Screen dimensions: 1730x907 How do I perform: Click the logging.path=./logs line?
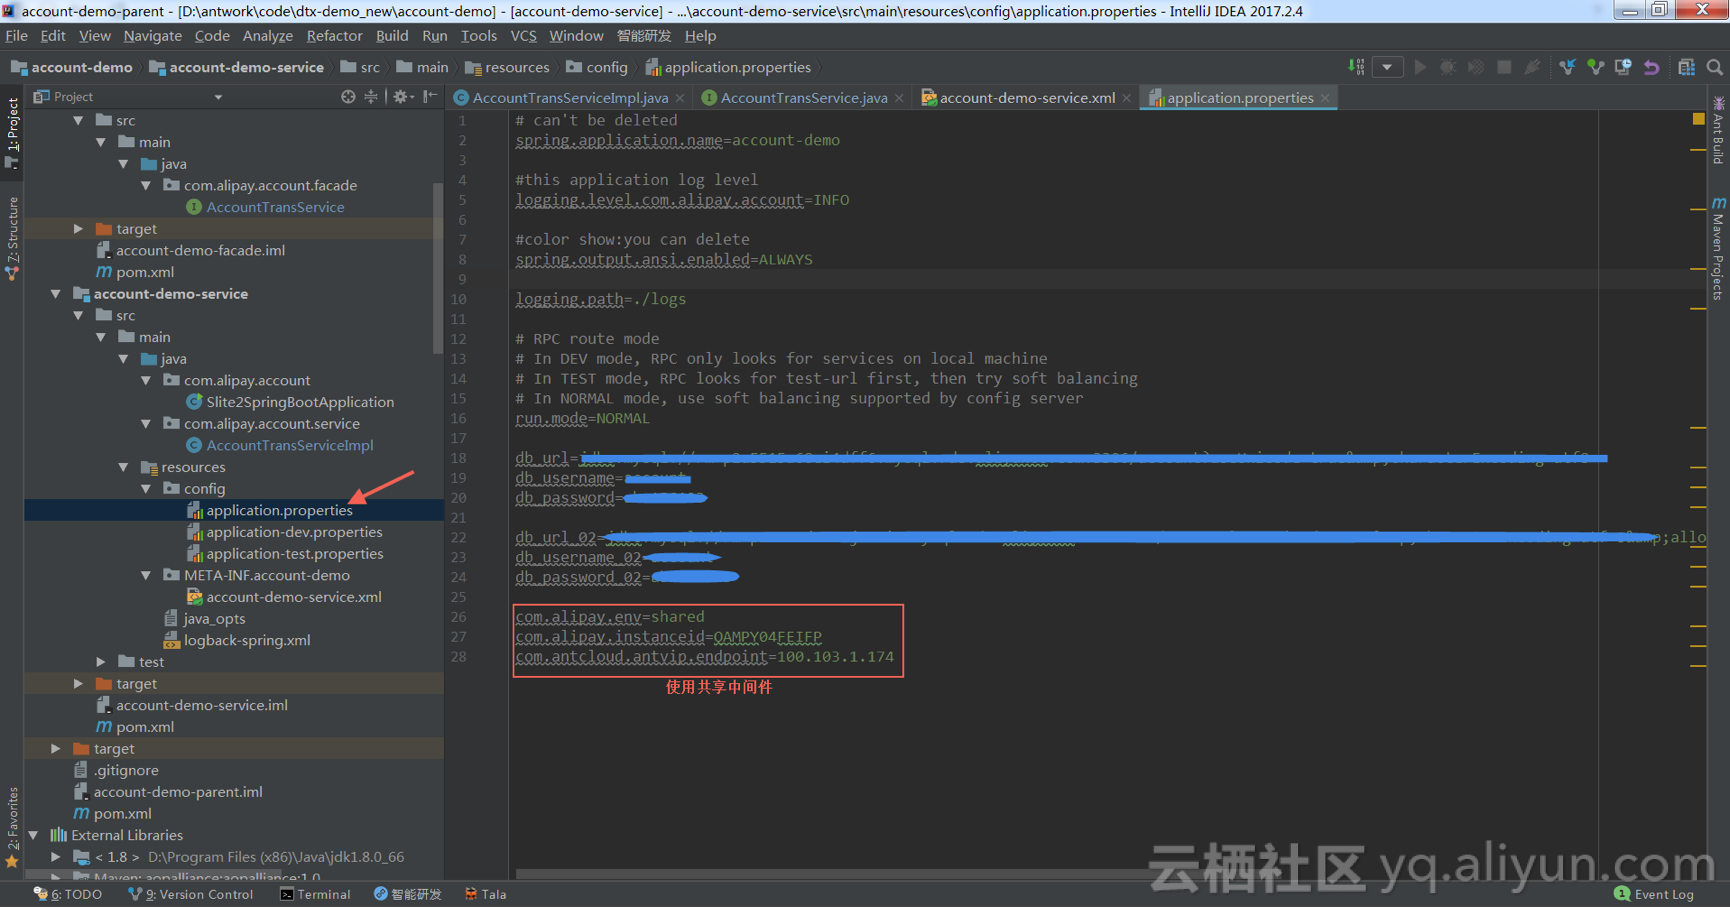[600, 299]
